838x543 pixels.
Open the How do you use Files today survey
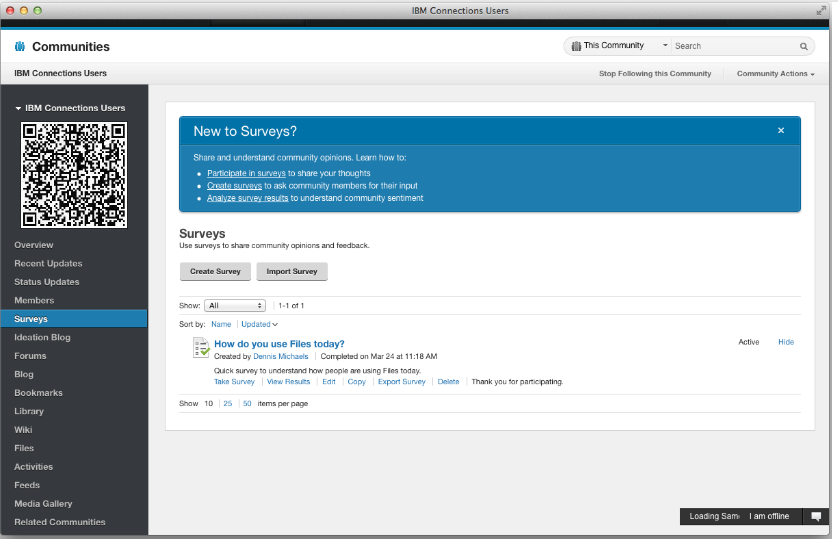click(279, 344)
